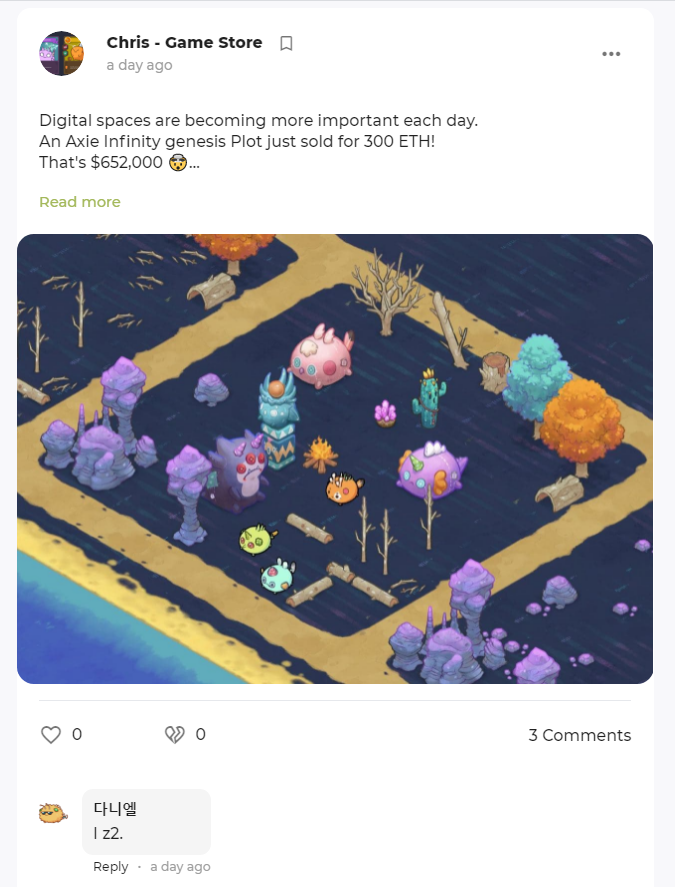This screenshot has height=887, width=675.
Task: Click the commenter's orange Axie avatar
Action: click(x=53, y=813)
